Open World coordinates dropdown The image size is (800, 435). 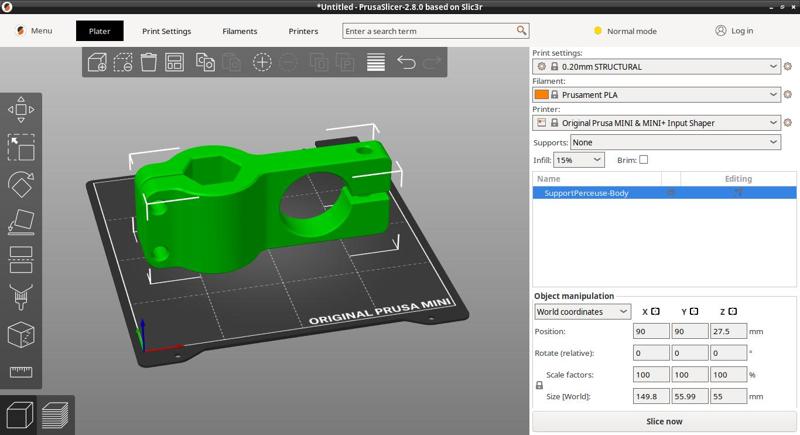tap(582, 312)
